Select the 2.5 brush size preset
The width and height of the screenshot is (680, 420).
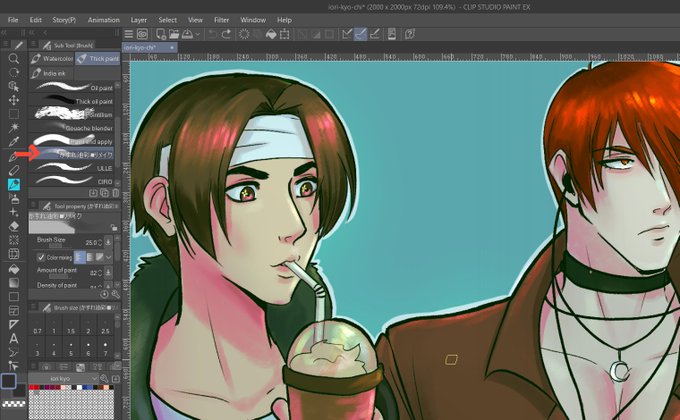click(105, 328)
